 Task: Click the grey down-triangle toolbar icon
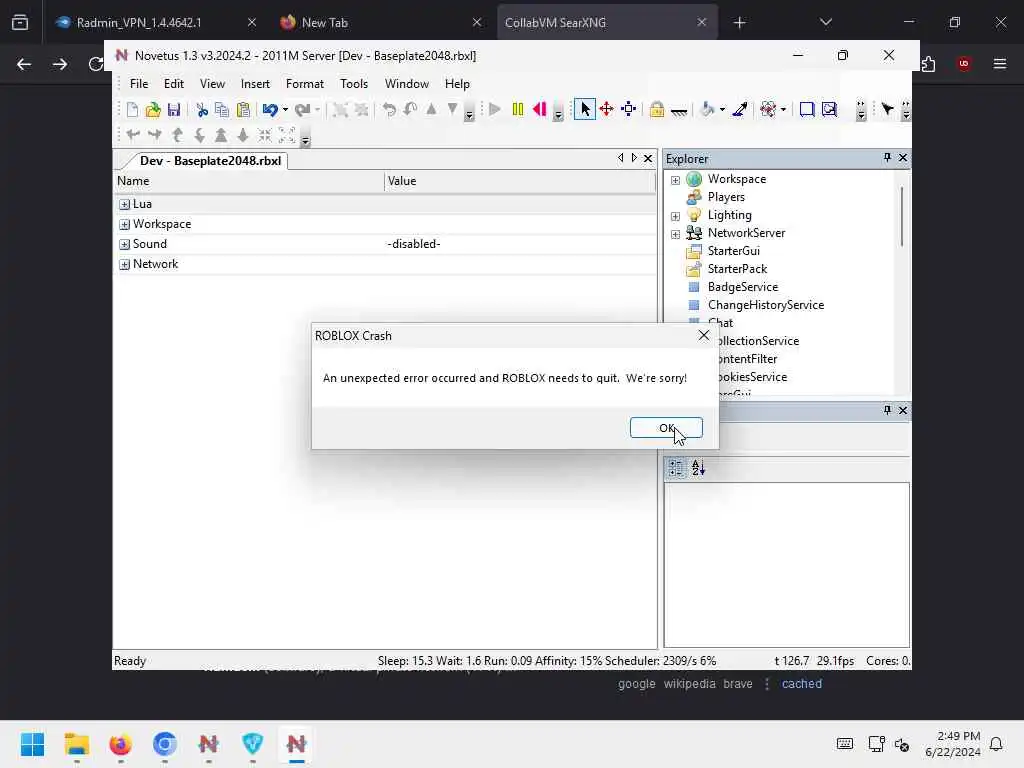[x=452, y=109]
